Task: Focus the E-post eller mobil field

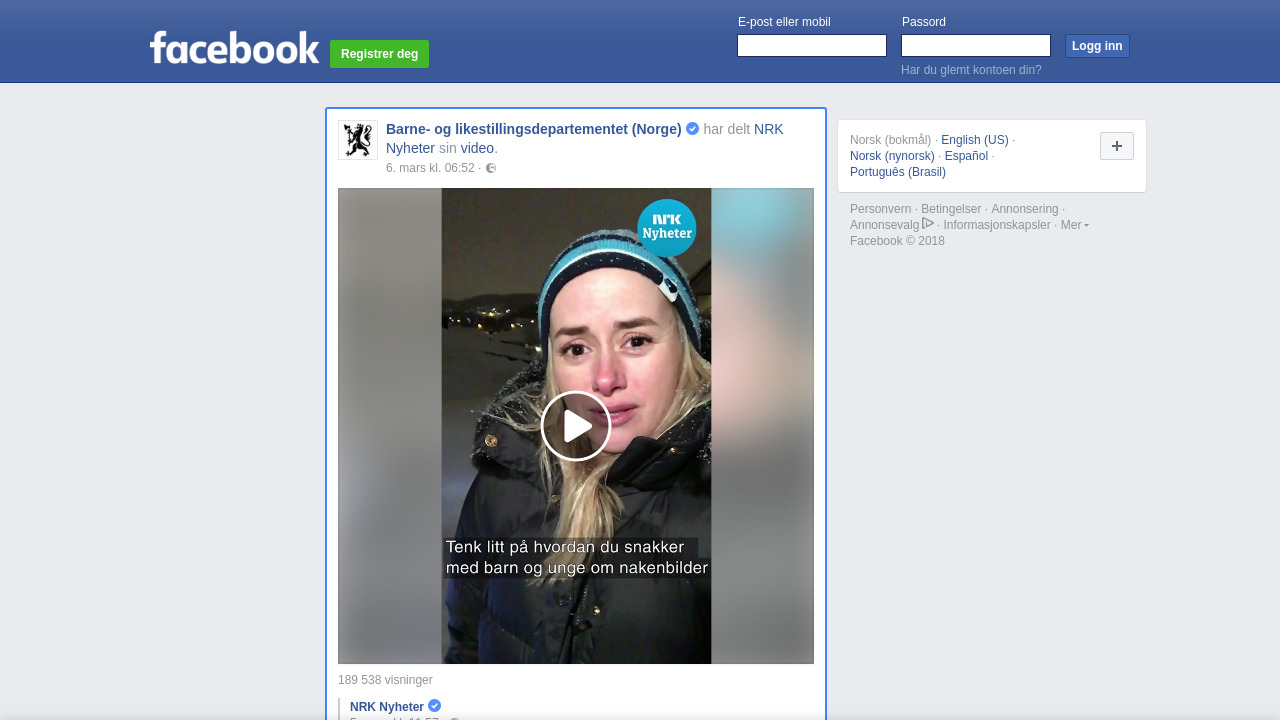Action: (812, 46)
